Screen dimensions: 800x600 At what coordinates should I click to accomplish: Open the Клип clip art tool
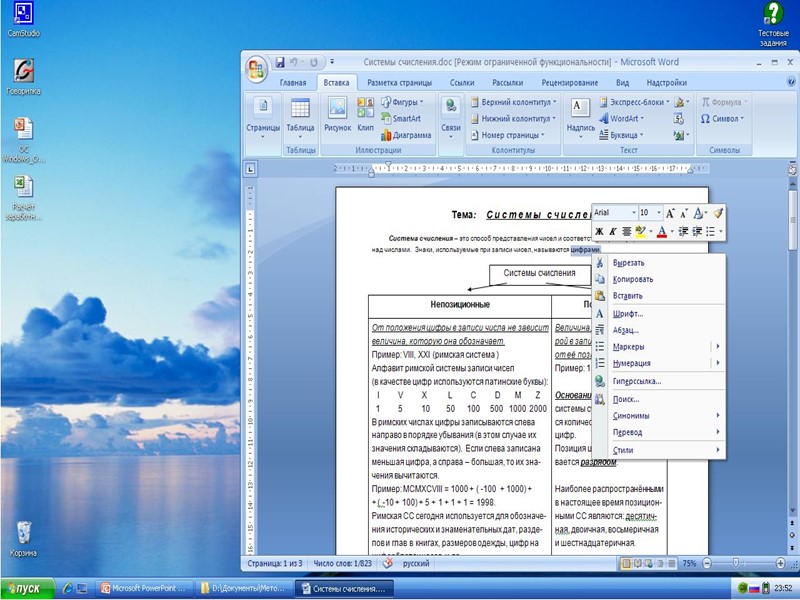click(x=365, y=114)
